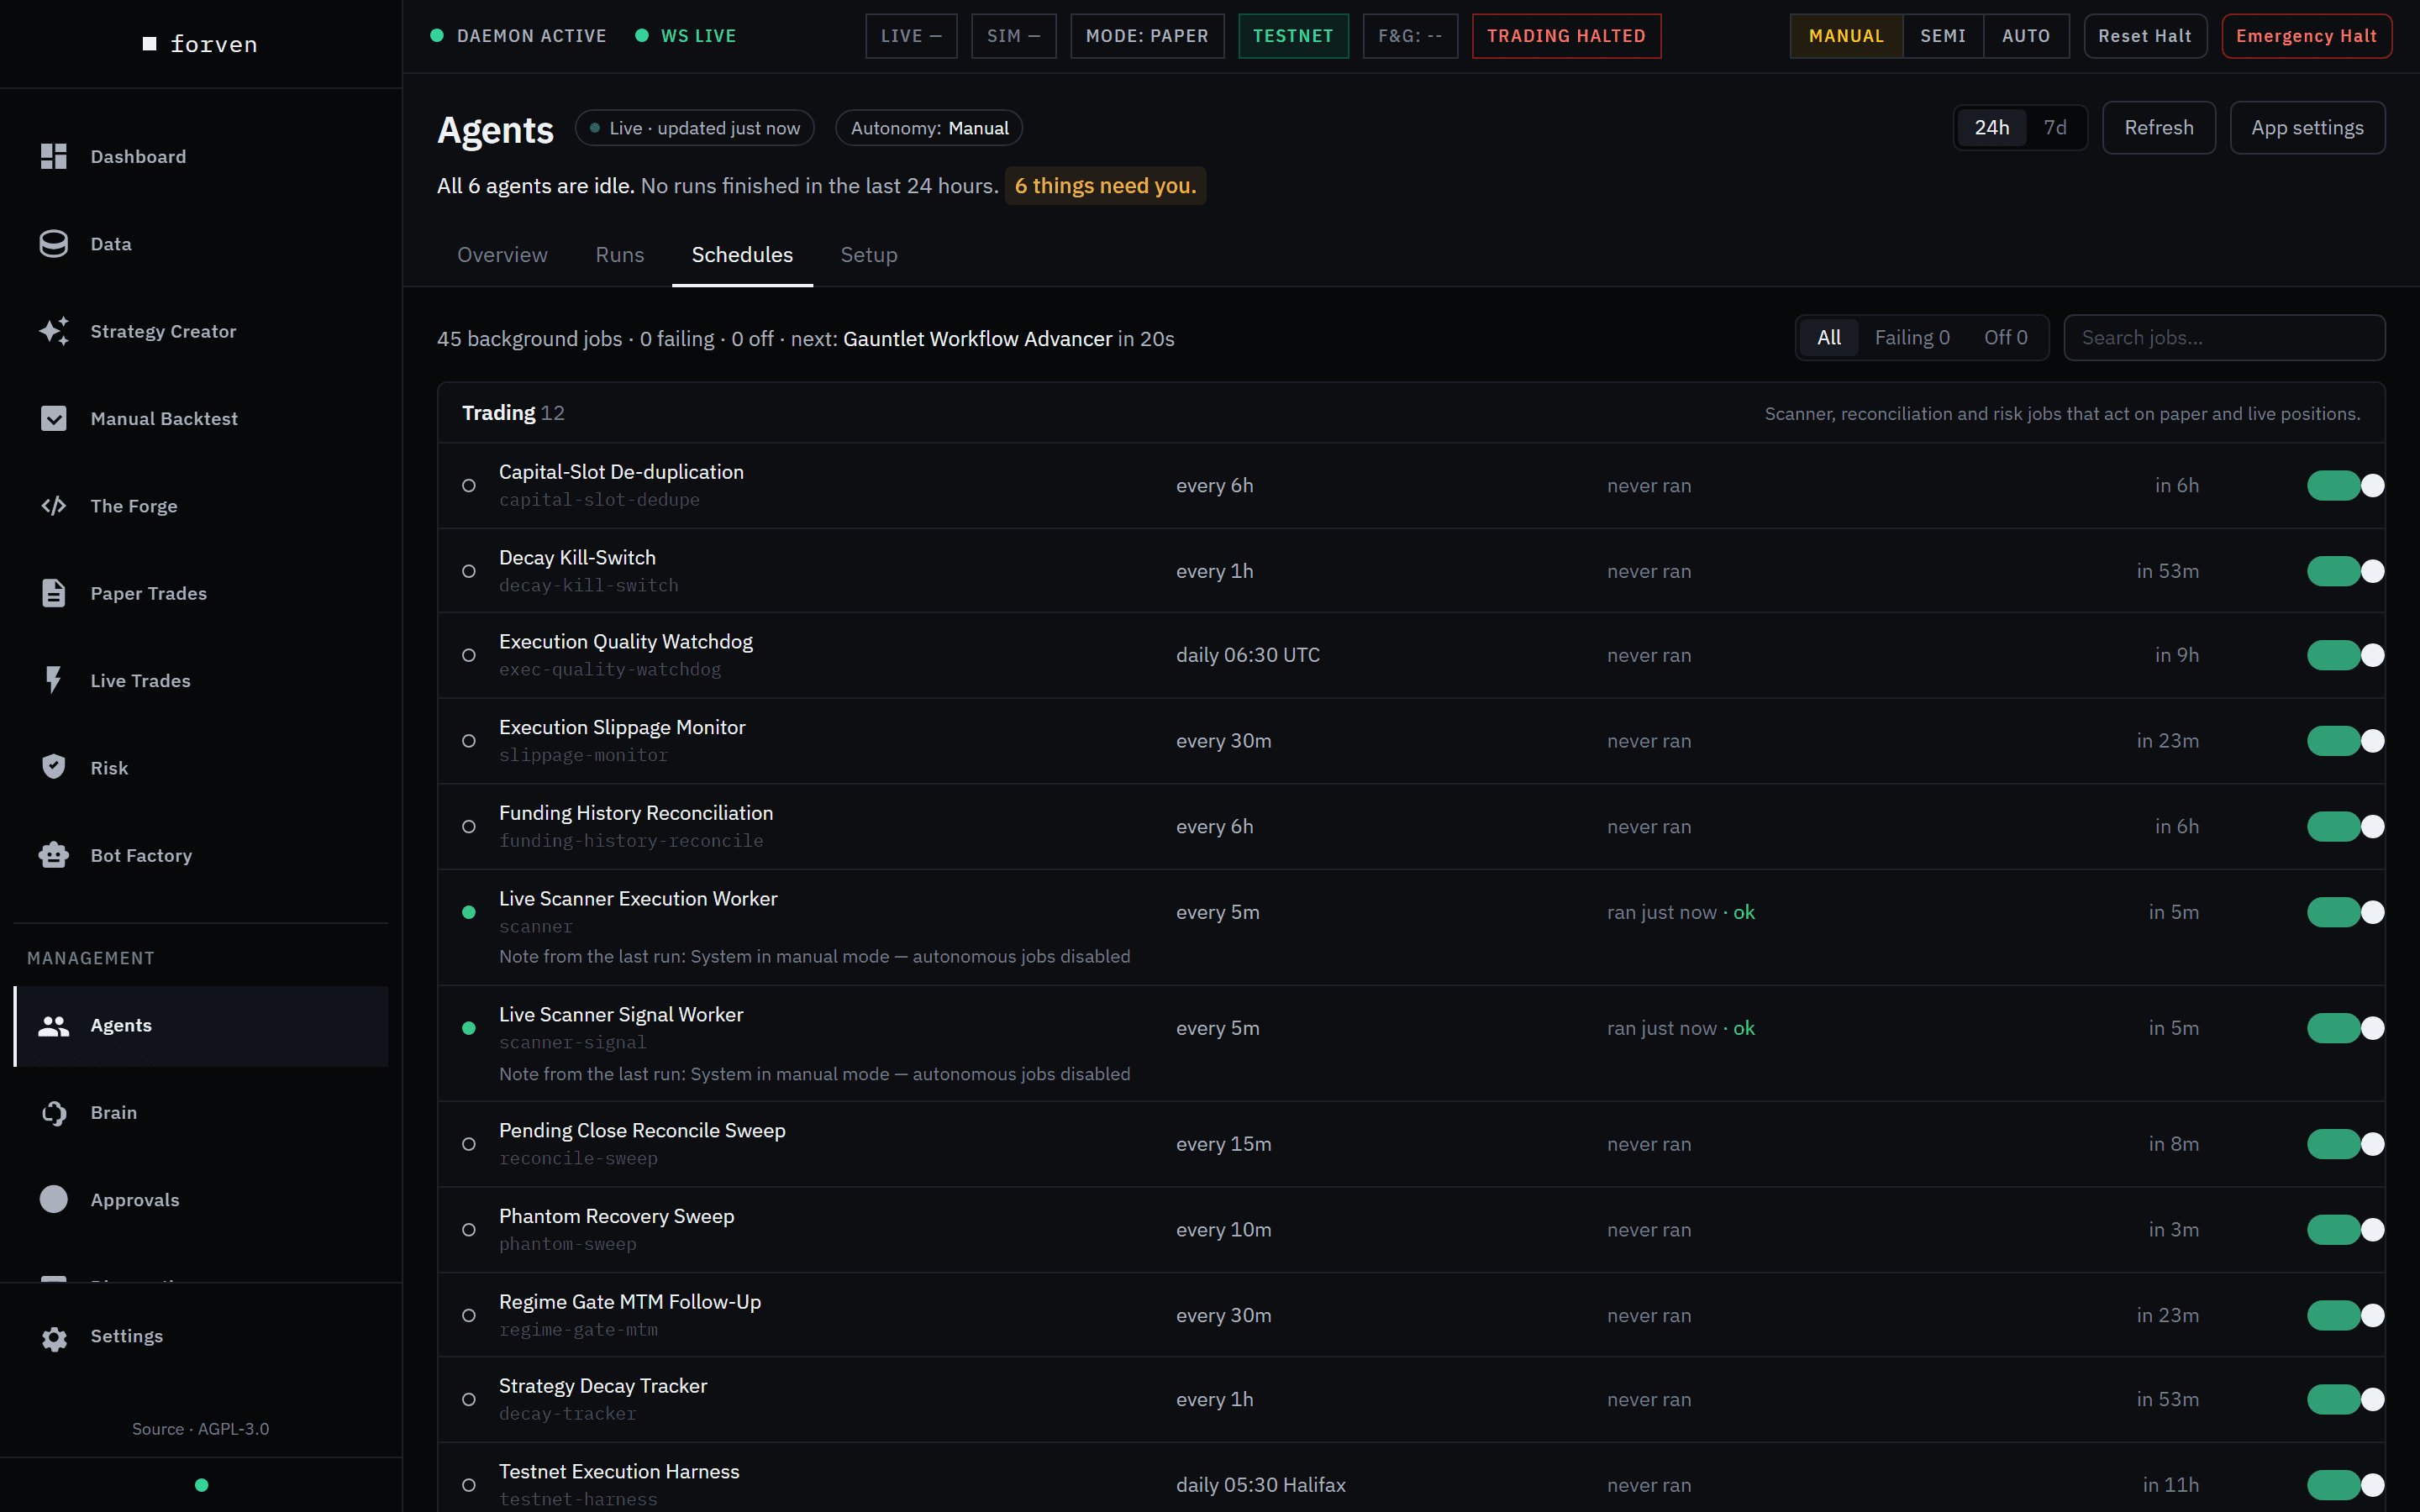Click green status dot for Live Scanner Execution Worker

pos(469,912)
